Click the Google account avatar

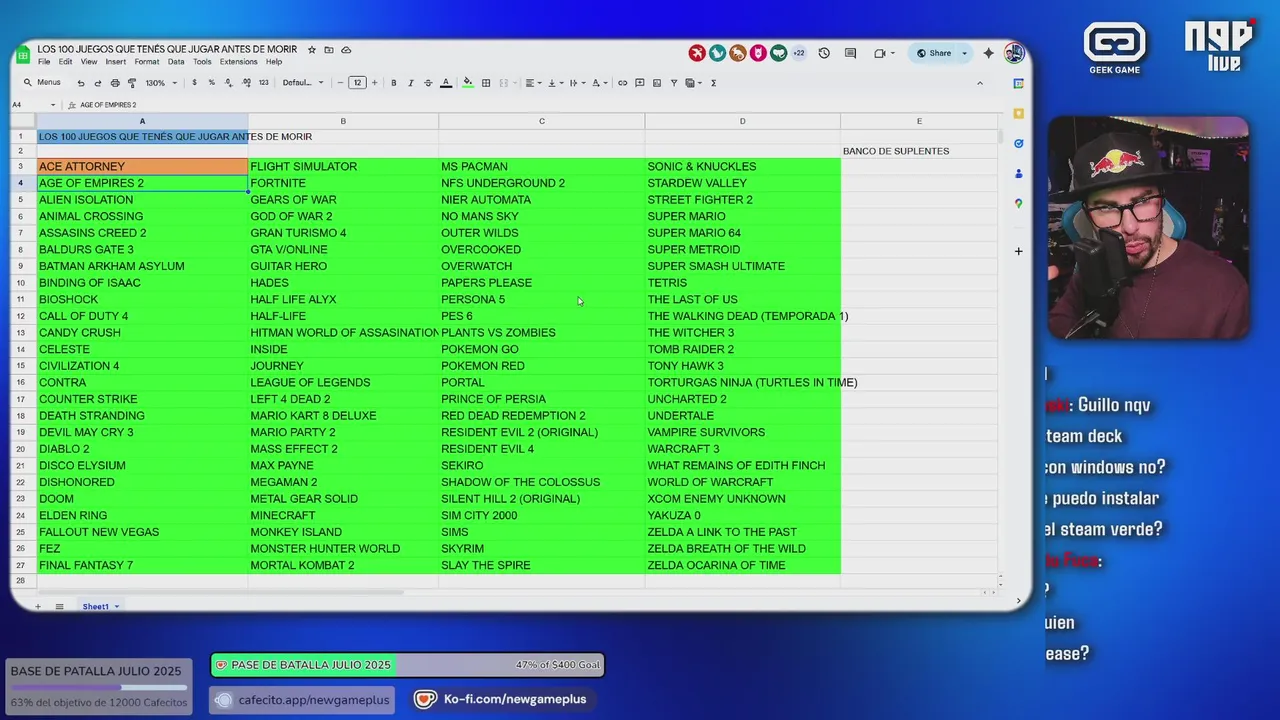click(x=1014, y=53)
